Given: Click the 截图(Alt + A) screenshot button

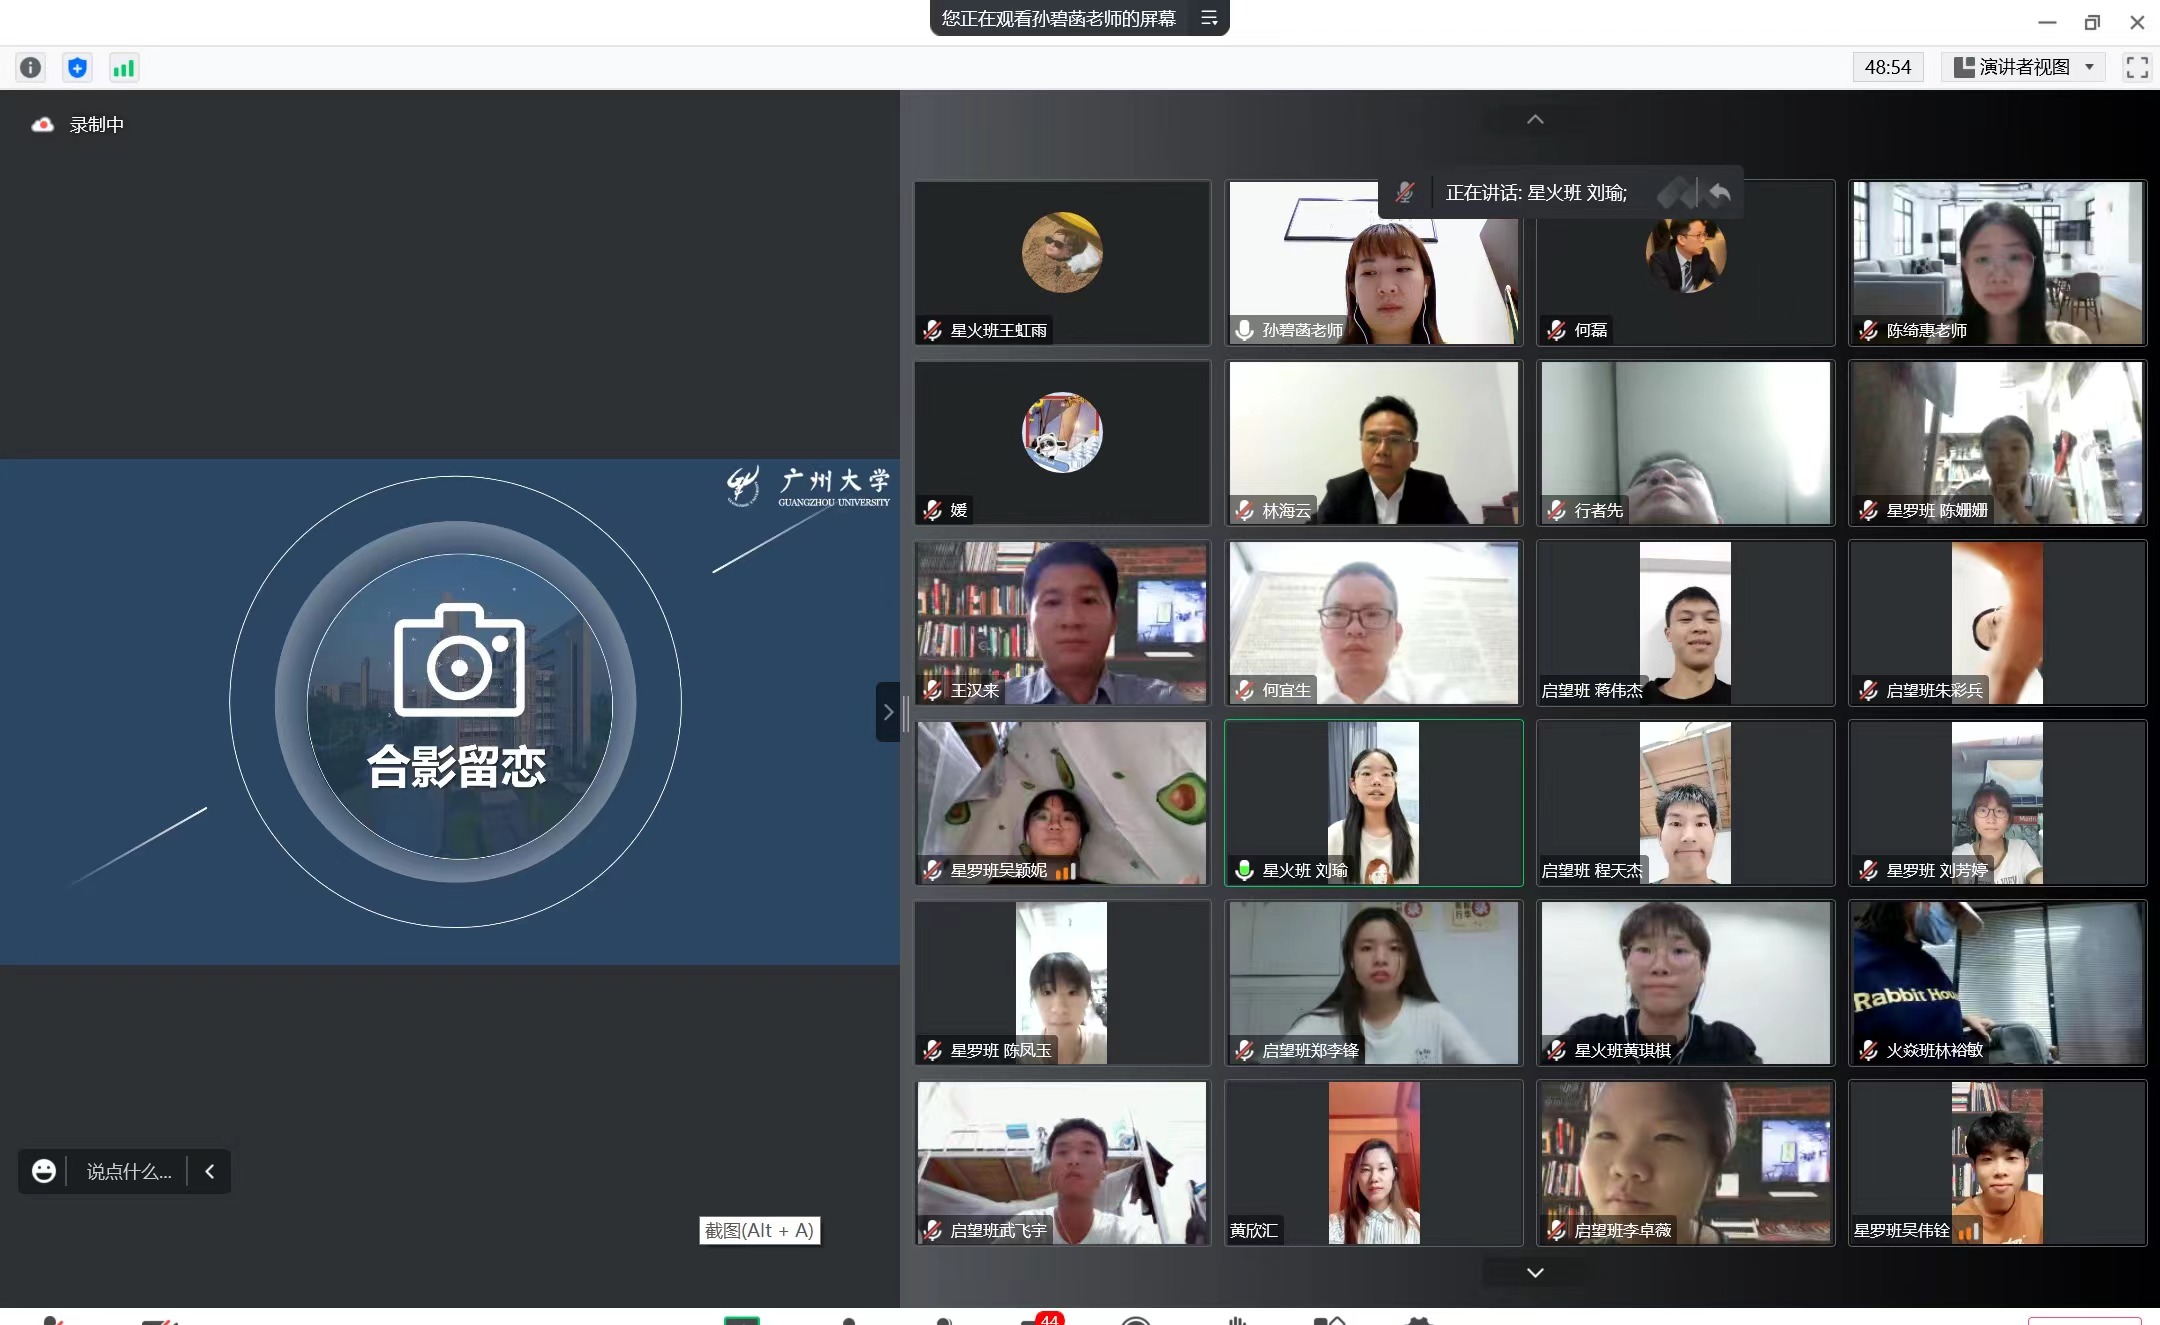Looking at the screenshot, I should [x=759, y=1230].
